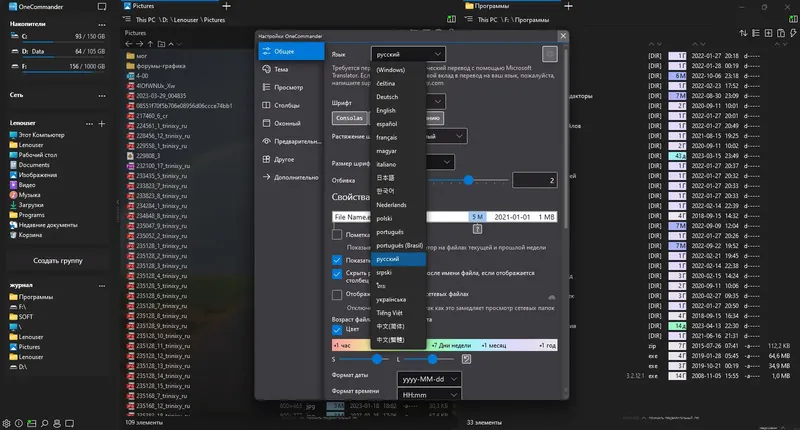Screen dimensions: 800x430
Task: Open the Оконный settings tab
Action: [291, 123]
